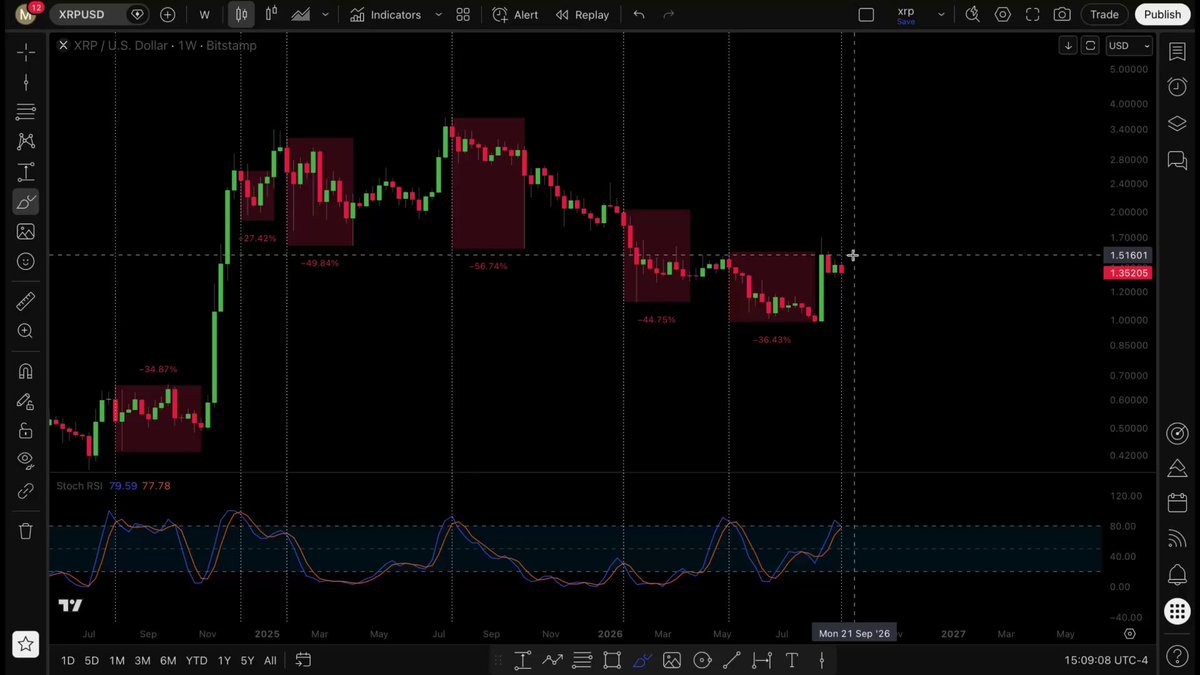Toggle the auto-fit button beside USD selector

point(1090,45)
